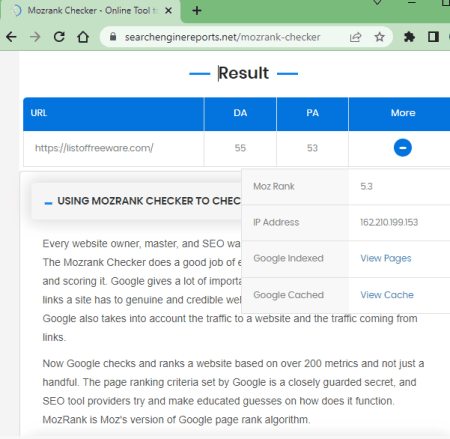Open the tab search chevron
450x439 pixels.
(377, 3)
